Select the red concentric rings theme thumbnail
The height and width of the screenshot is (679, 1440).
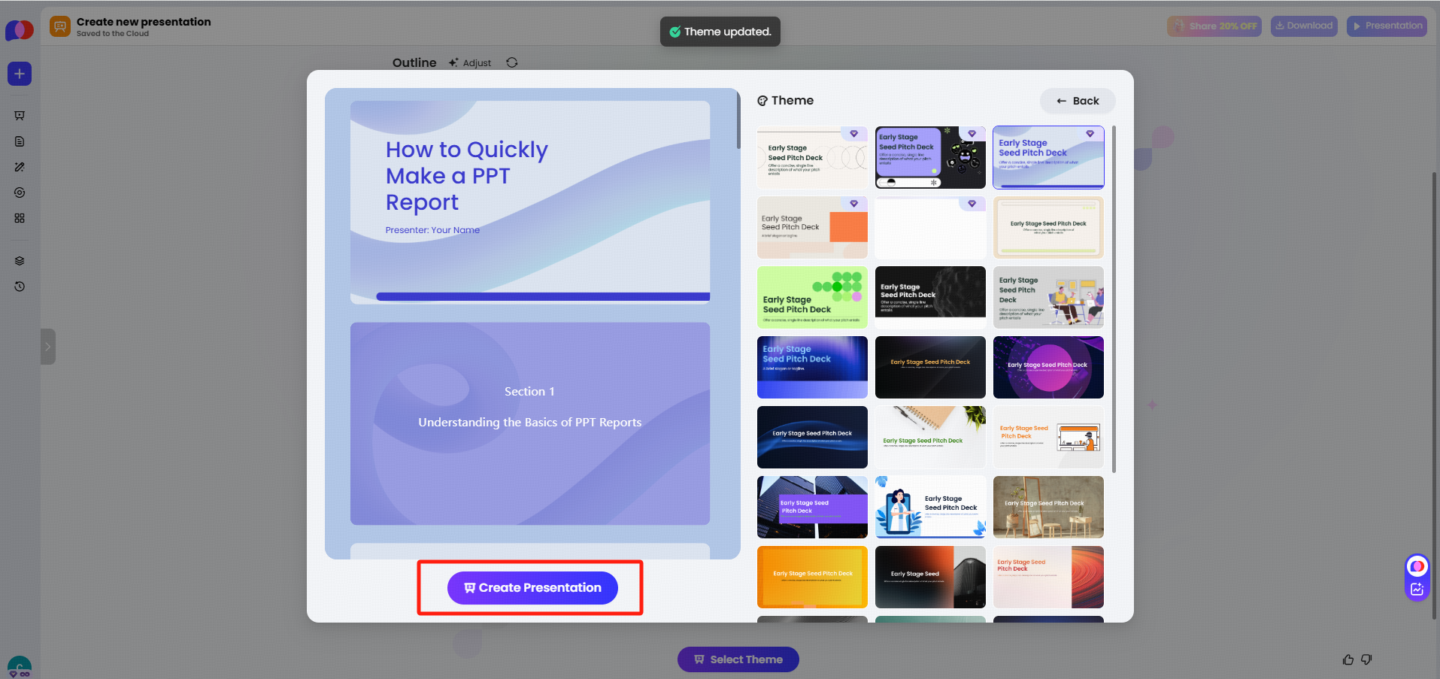[x=1048, y=577]
